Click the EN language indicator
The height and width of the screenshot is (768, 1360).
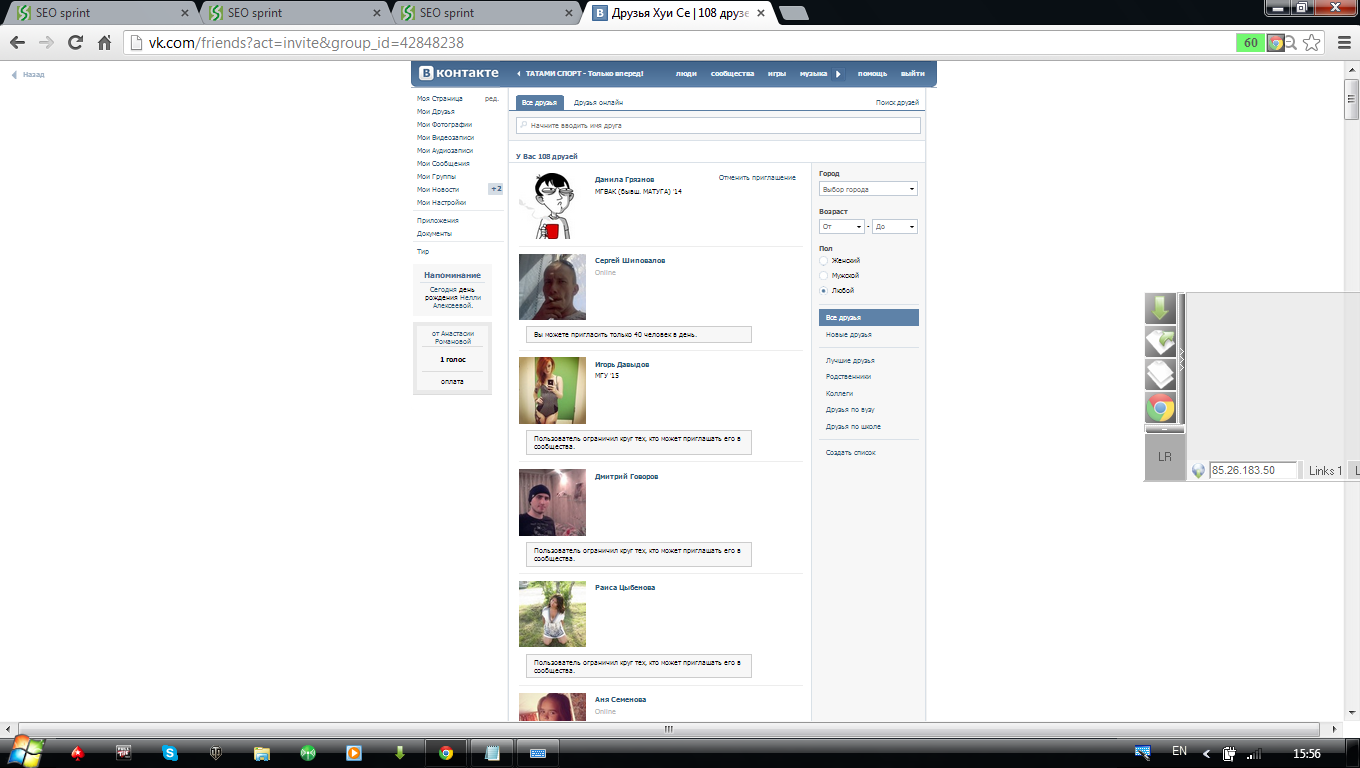tap(1179, 751)
